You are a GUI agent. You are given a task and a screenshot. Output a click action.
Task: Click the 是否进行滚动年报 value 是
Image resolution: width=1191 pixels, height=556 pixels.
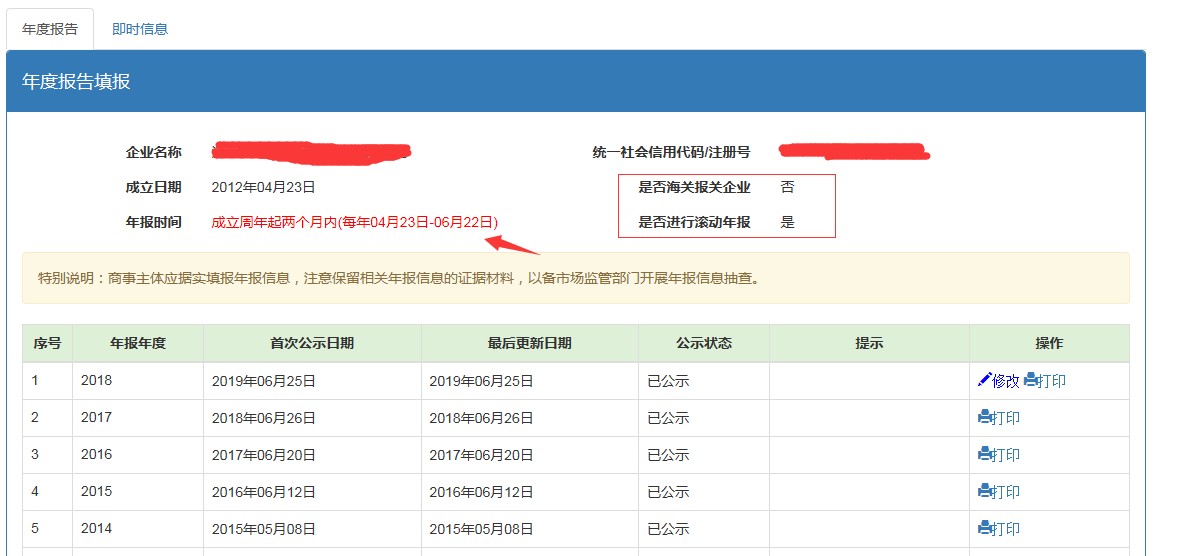pos(788,222)
